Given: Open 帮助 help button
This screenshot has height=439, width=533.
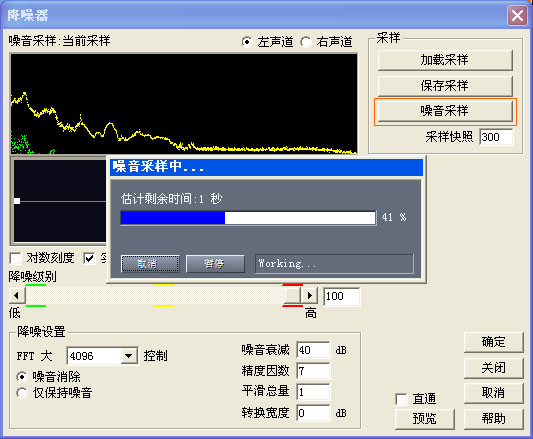Looking at the screenshot, I should coord(493,419).
